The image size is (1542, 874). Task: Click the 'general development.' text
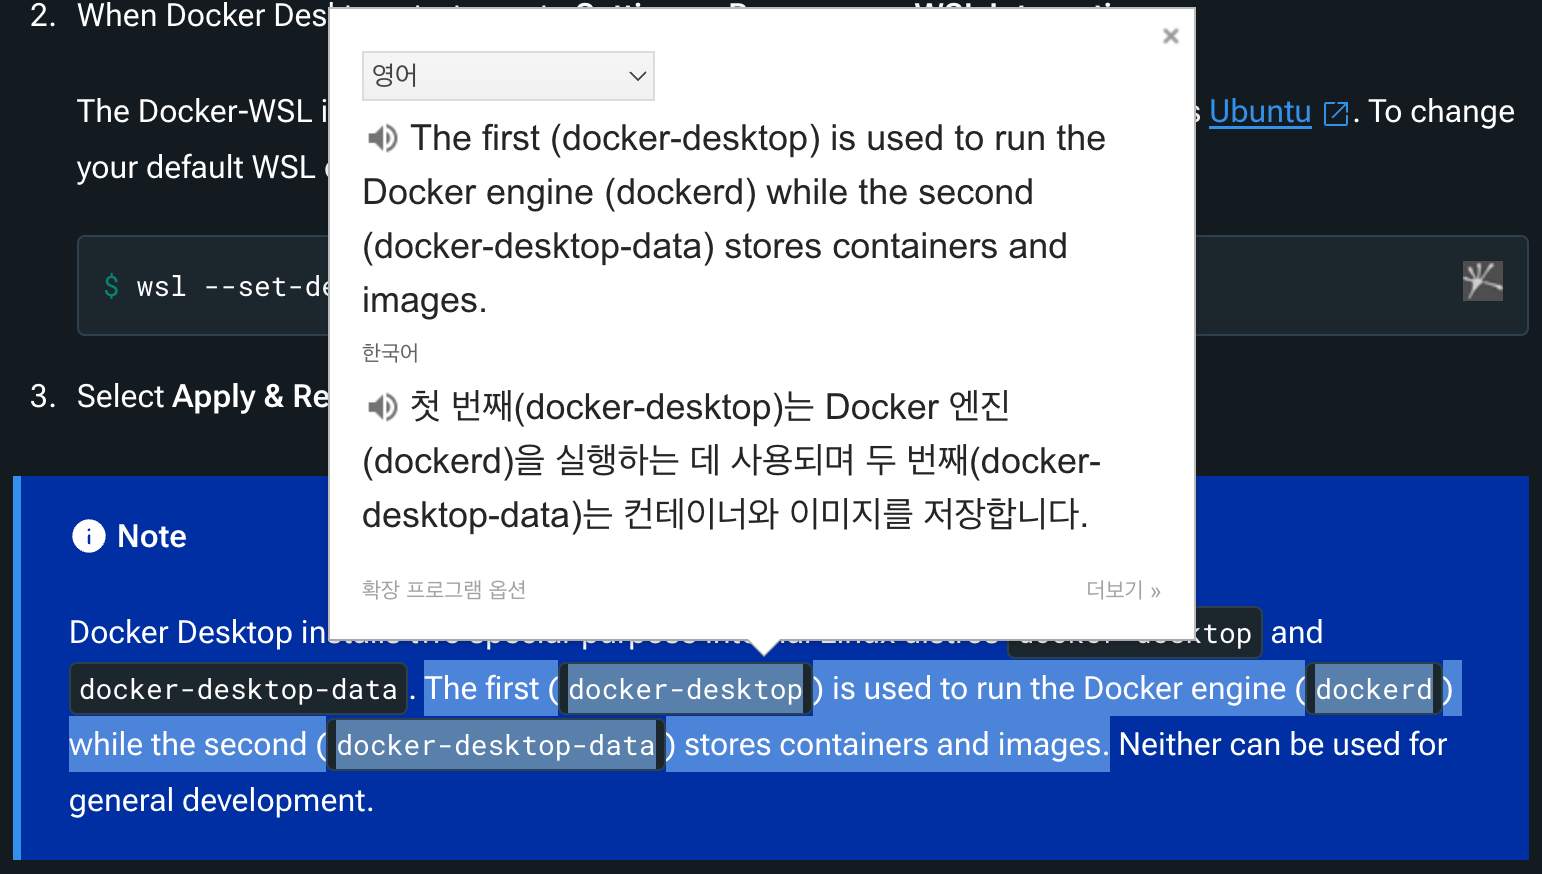pyautogui.click(x=221, y=800)
